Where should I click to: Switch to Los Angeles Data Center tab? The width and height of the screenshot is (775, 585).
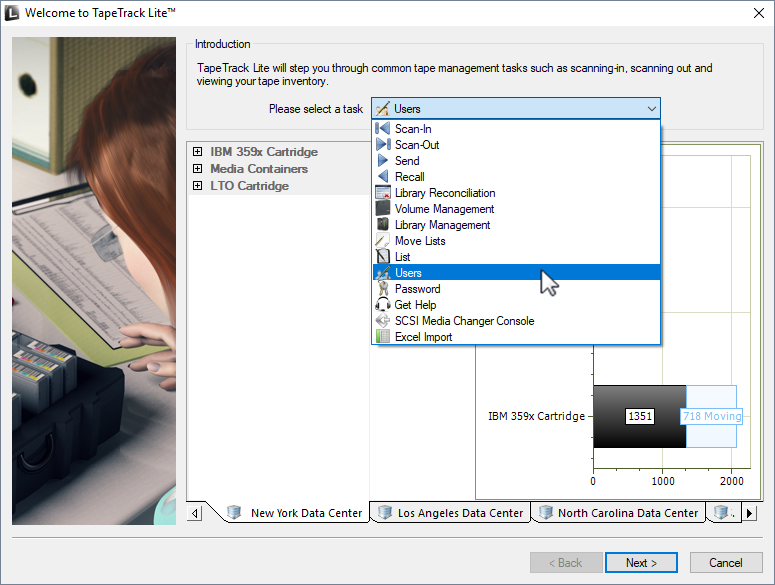coord(450,512)
